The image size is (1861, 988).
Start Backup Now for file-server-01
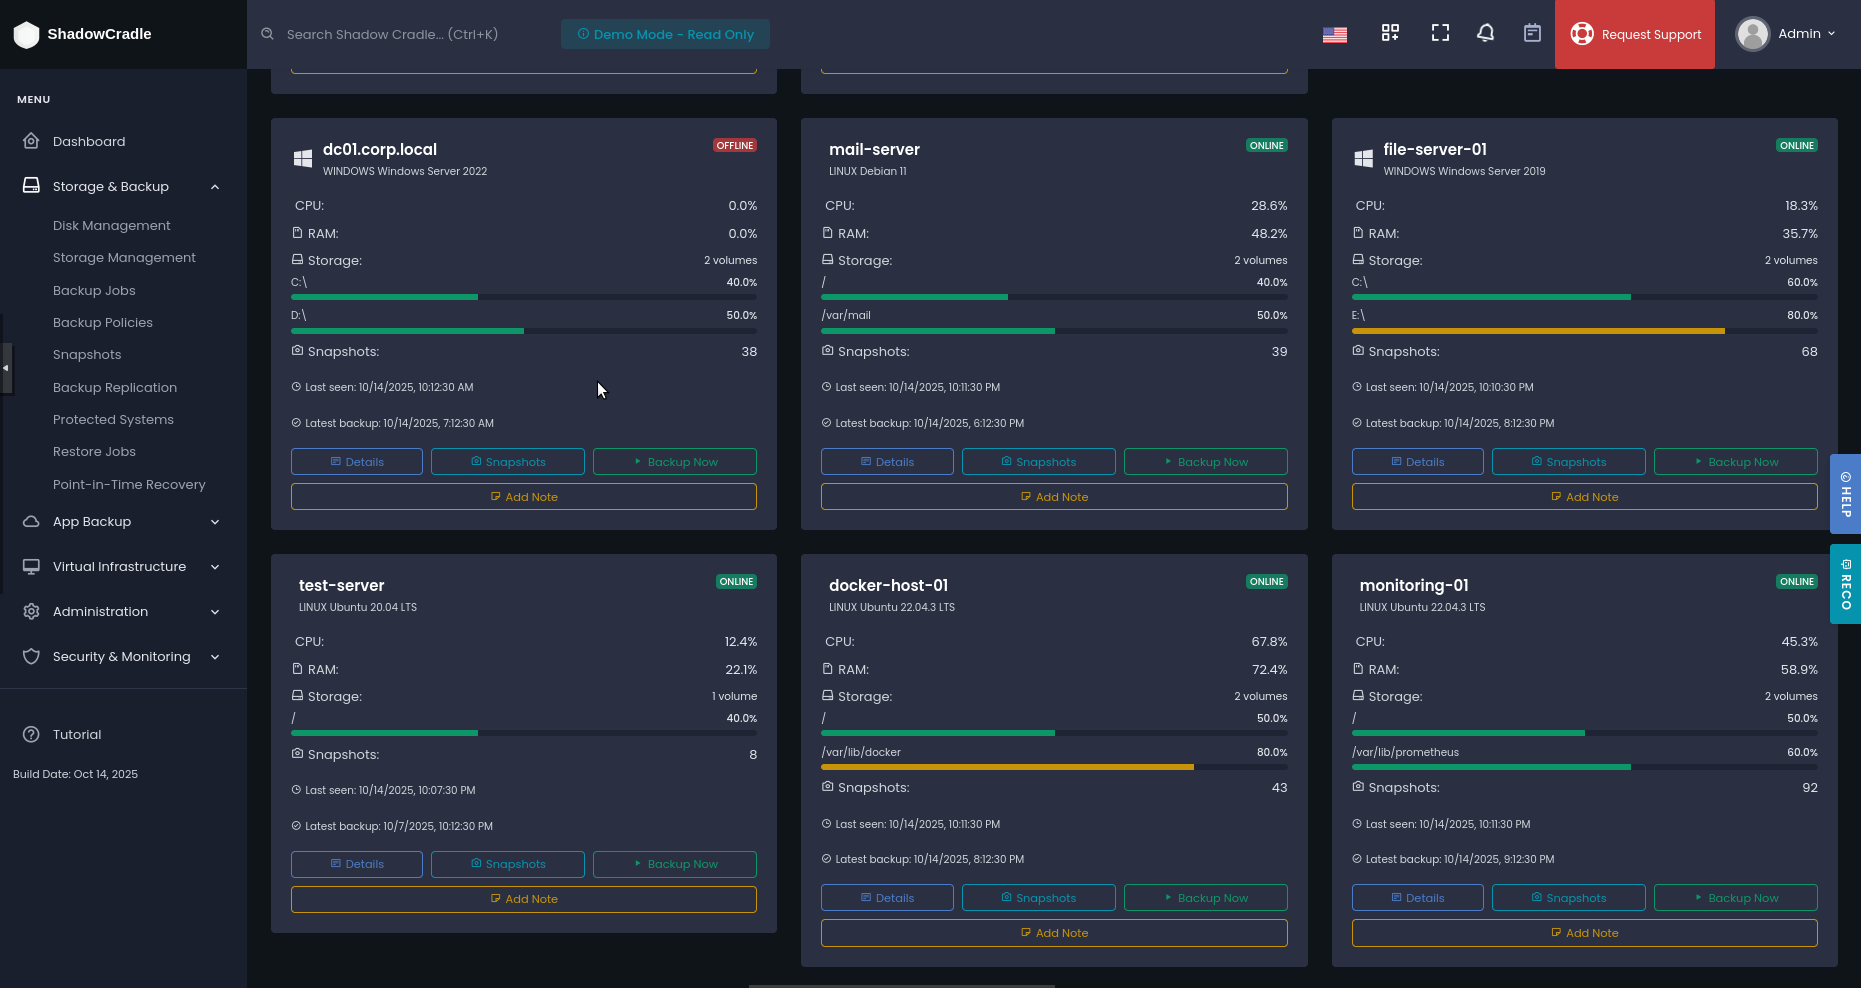pos(1735,461)
